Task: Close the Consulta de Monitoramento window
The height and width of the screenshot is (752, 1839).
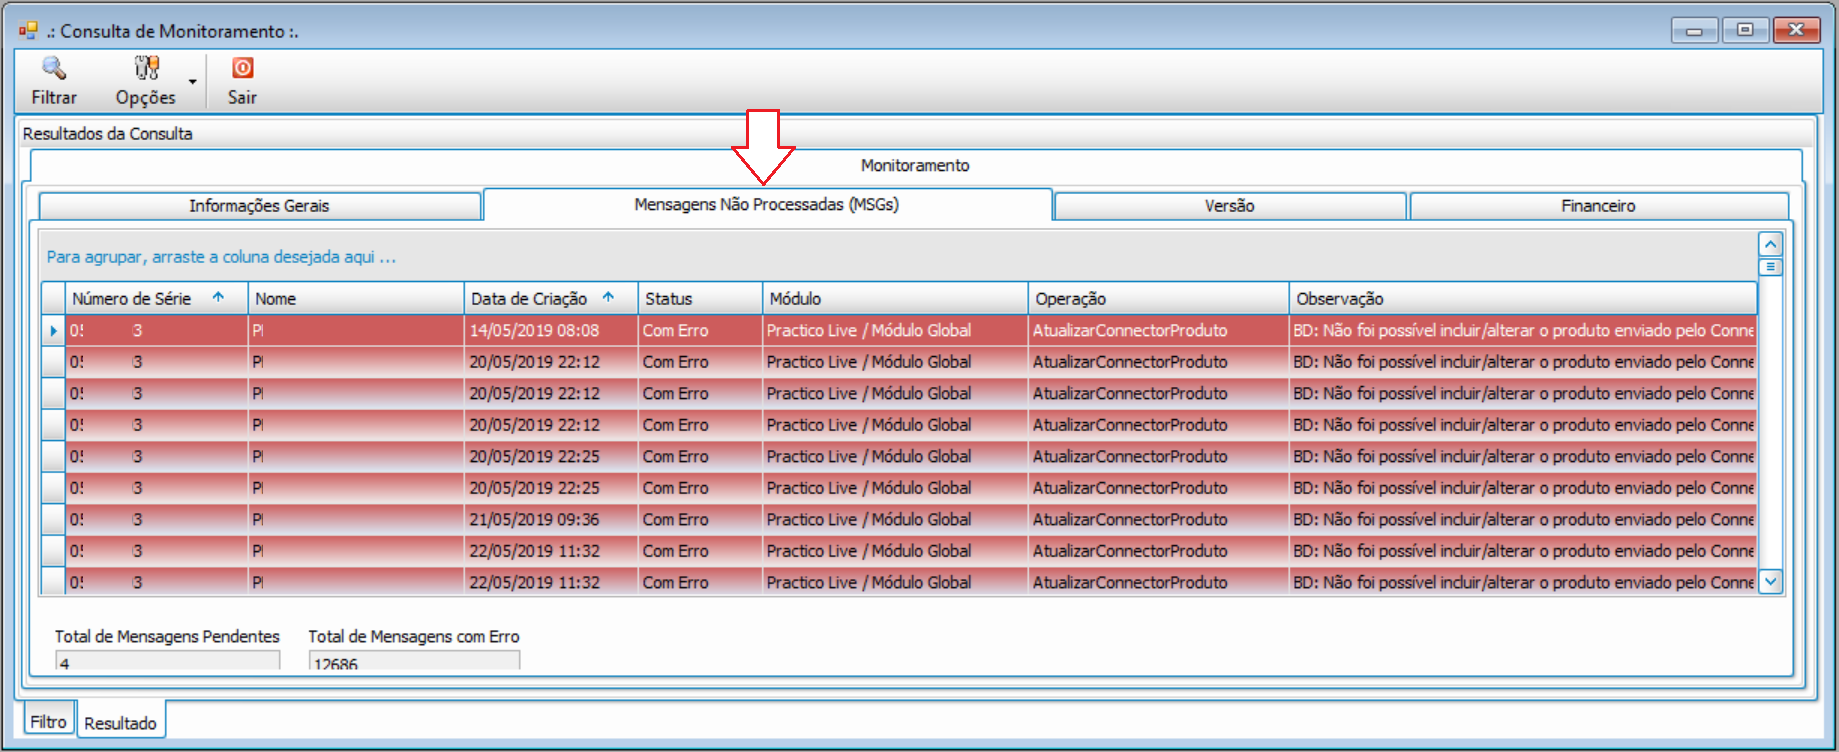Action: click(x=1796, y=30)
